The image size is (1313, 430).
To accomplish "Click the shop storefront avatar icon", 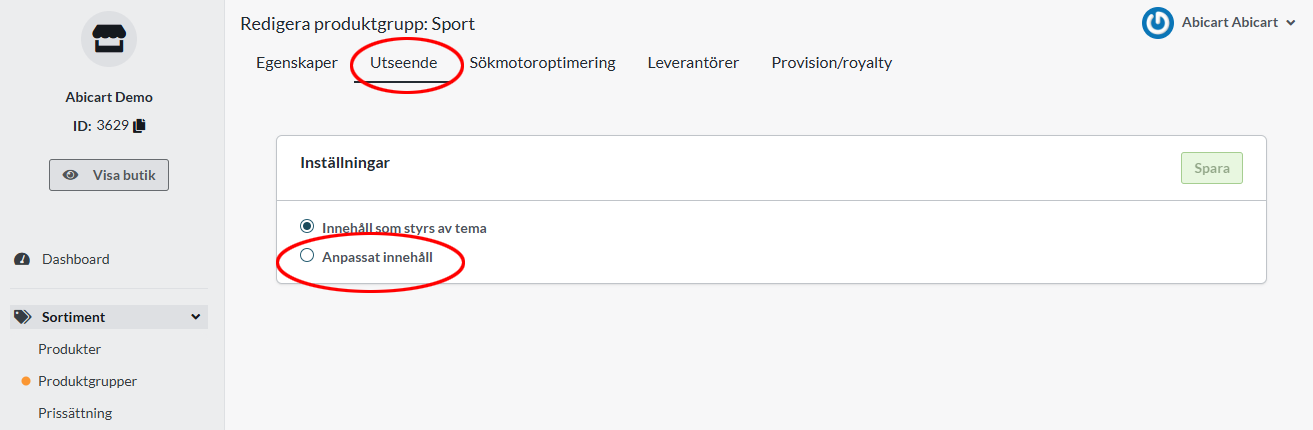I will [108, 39].
